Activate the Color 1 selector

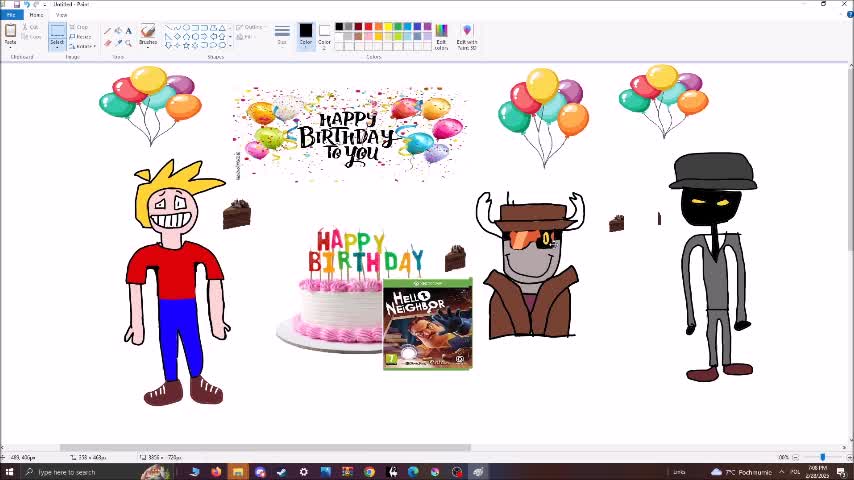pos(305,34)
